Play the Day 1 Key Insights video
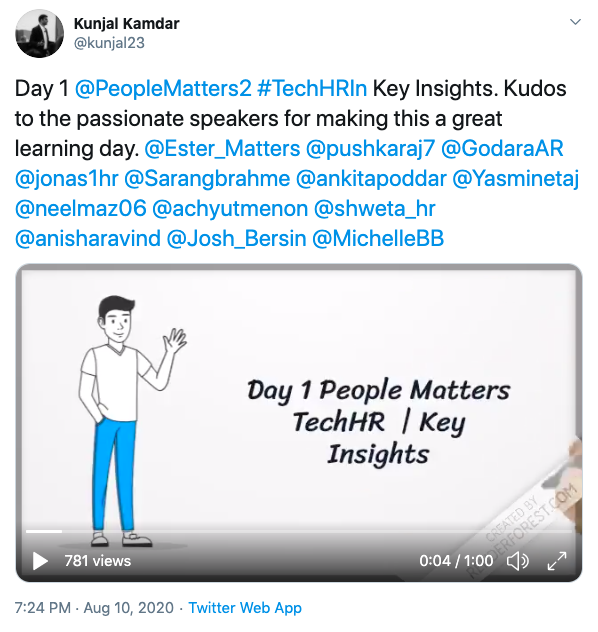 pos(40,561)
